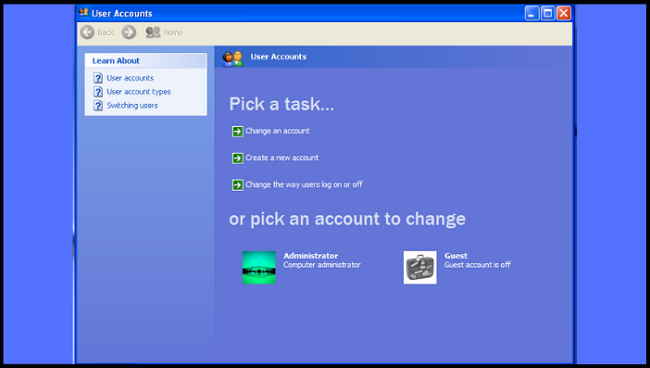Close the User Accounts window
Screen dimensions: 650x368
click(x=564, y=13)
